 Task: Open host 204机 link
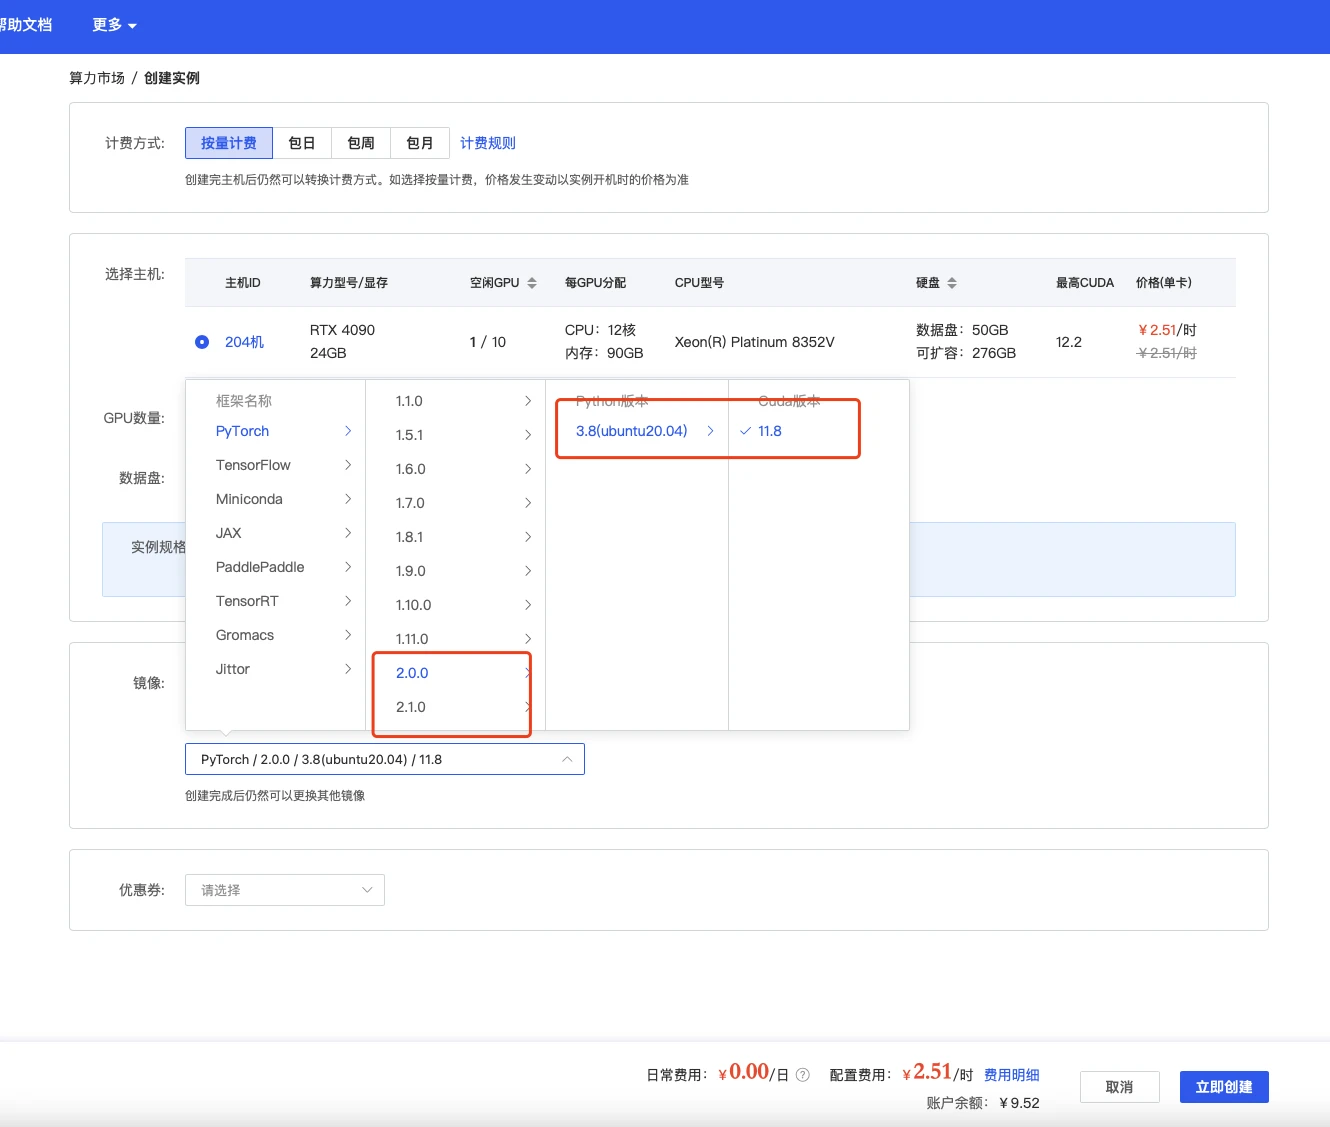click(244, 342)
